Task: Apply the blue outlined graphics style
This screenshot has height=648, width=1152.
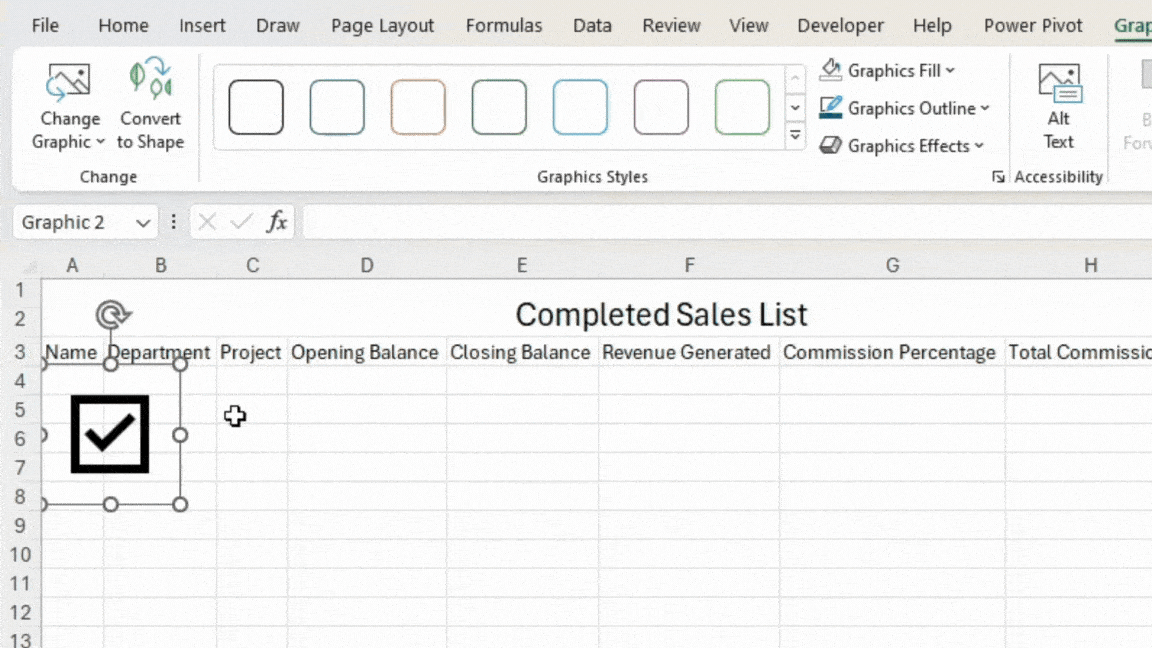Action: tap(580, 107)
